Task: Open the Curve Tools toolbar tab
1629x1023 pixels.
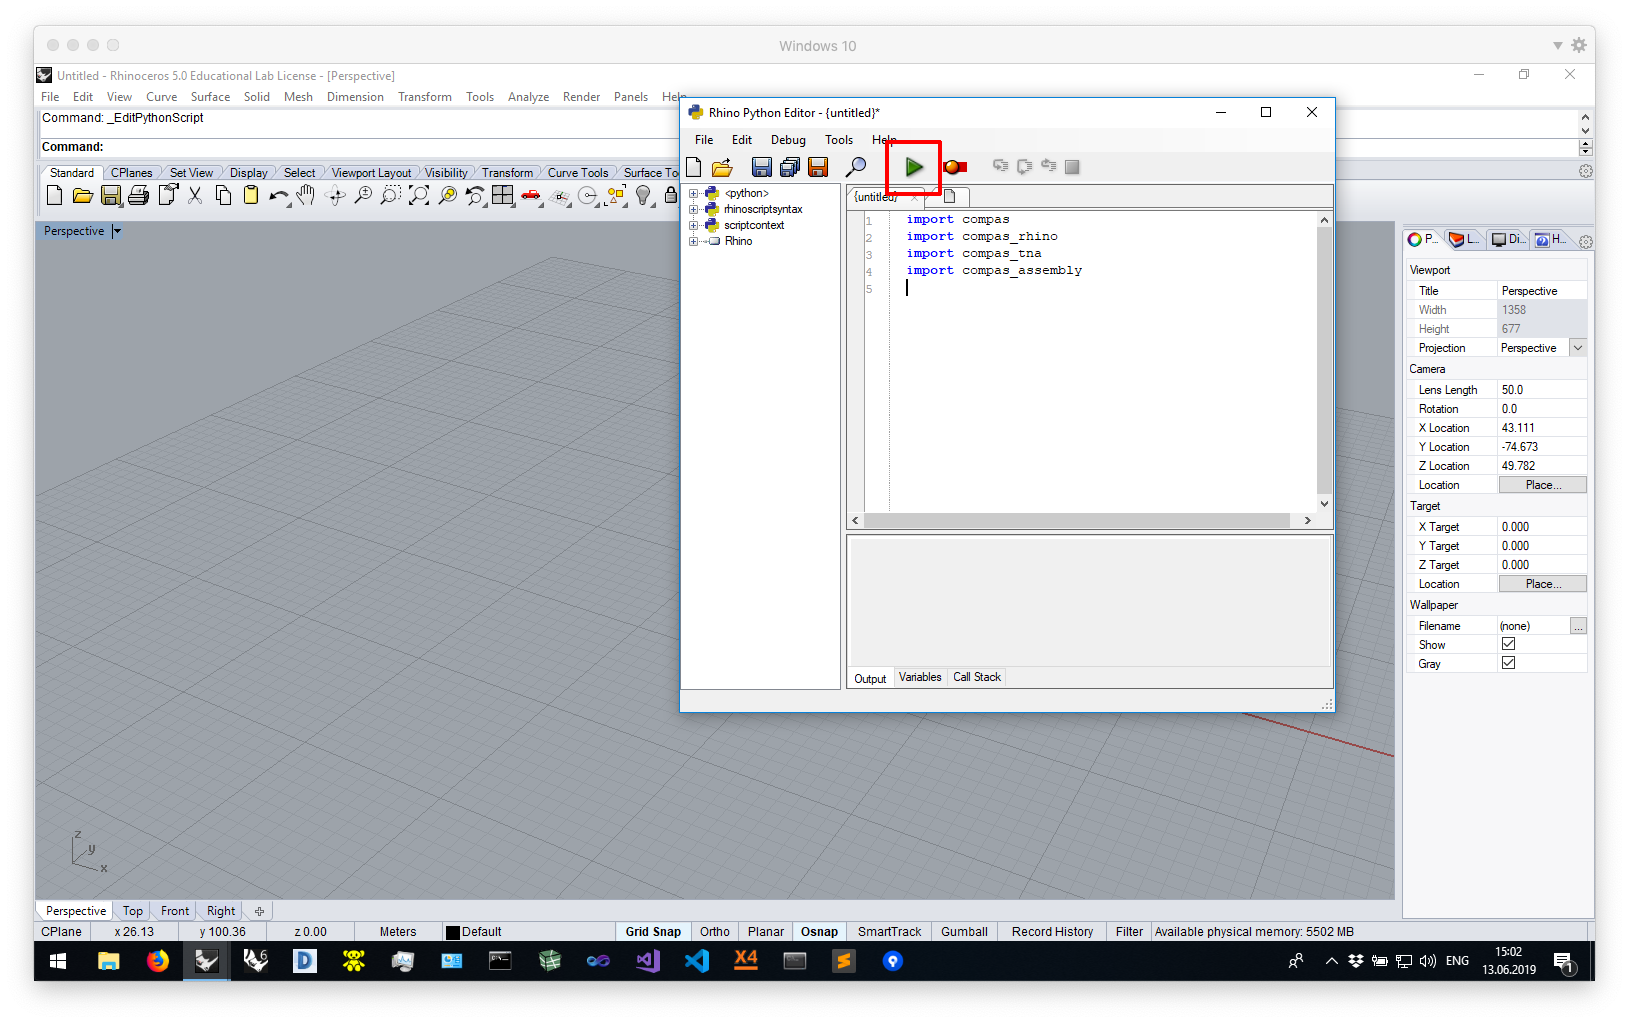Action: [578, 173]
